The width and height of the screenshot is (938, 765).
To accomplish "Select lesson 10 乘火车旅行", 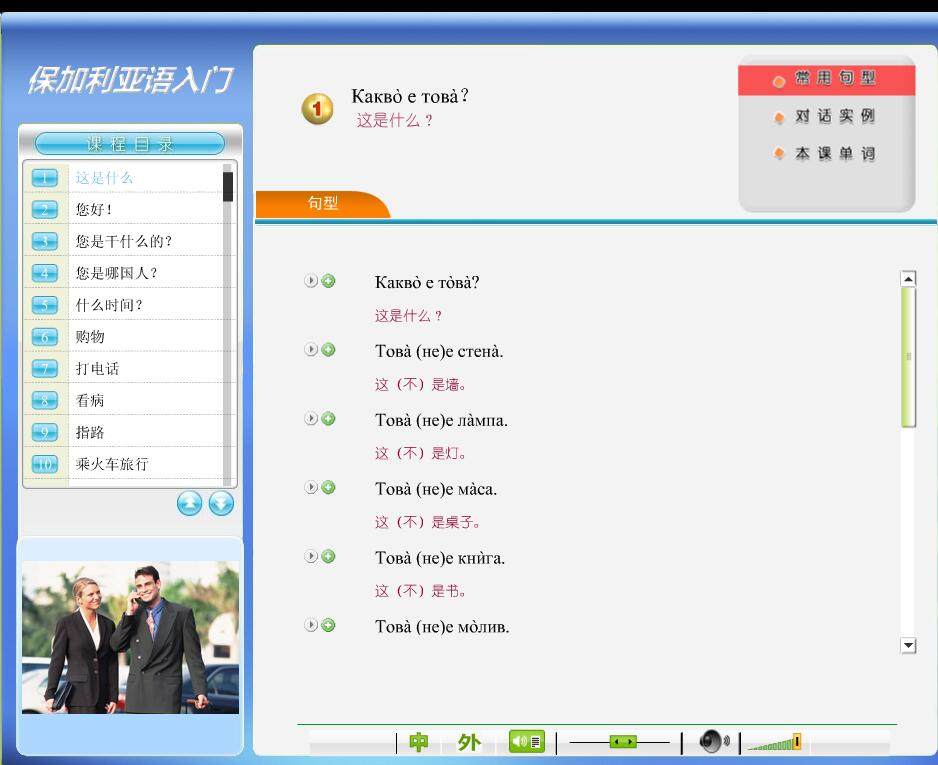I will (x=111, y=464).
